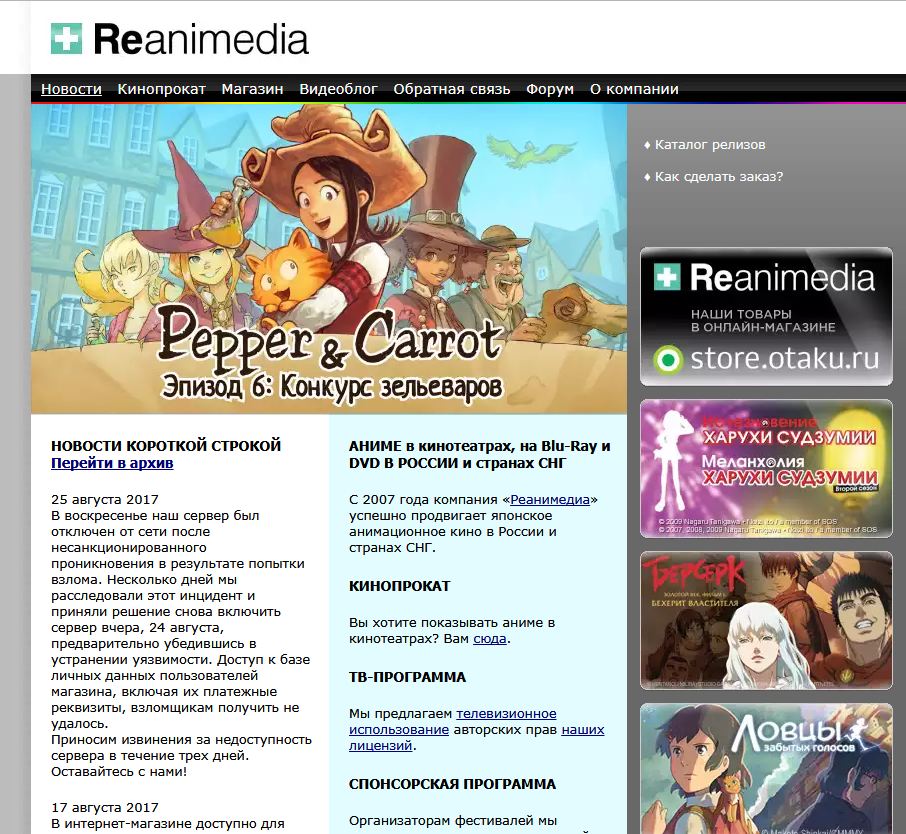Image resolution: width=906 pixels, height=834 pixels.
Task: Open the Новости menu item
Action: click(71, 89)
